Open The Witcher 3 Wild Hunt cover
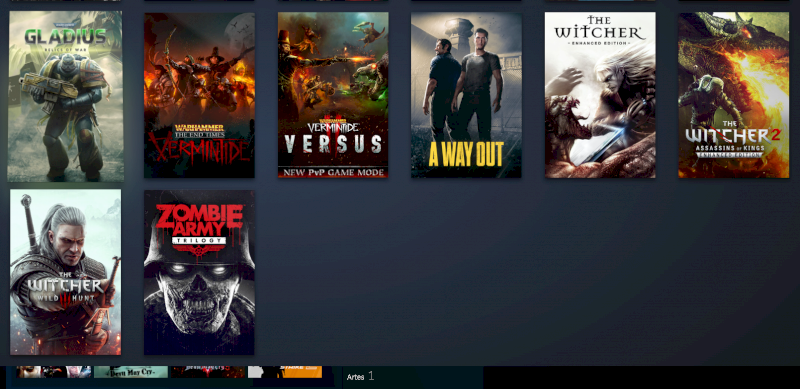Screen dimensions: 800x389 66,272
